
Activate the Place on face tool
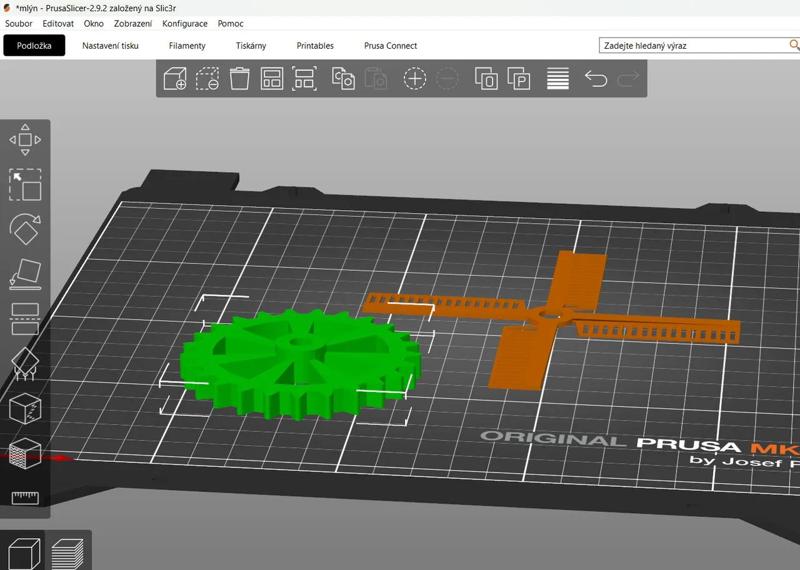coord(25,273)
